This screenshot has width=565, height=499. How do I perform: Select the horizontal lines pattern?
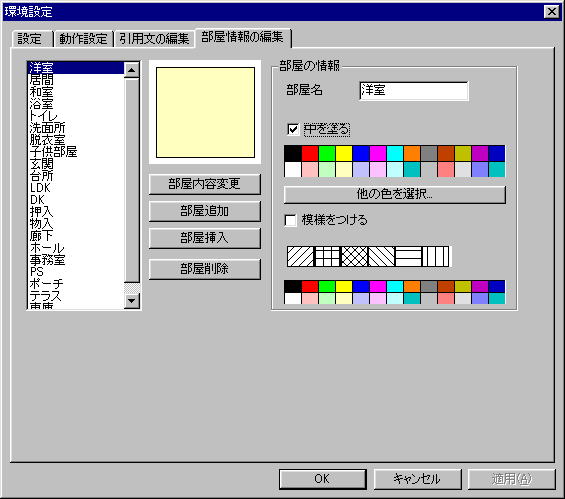(409, 257)
